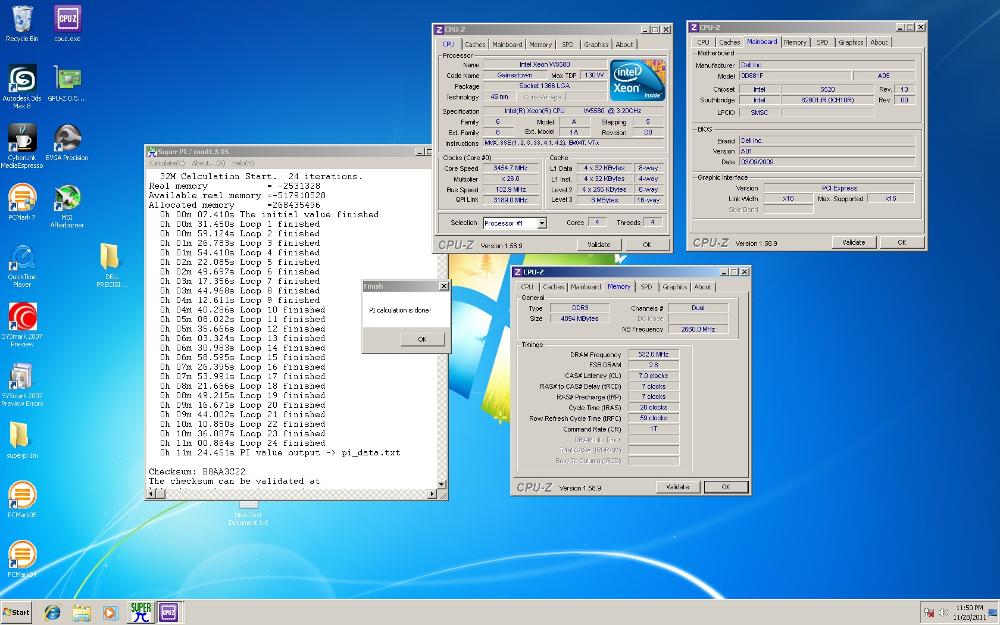Open the Processor #1 Selection dropdown

click(x=515, y=223)
